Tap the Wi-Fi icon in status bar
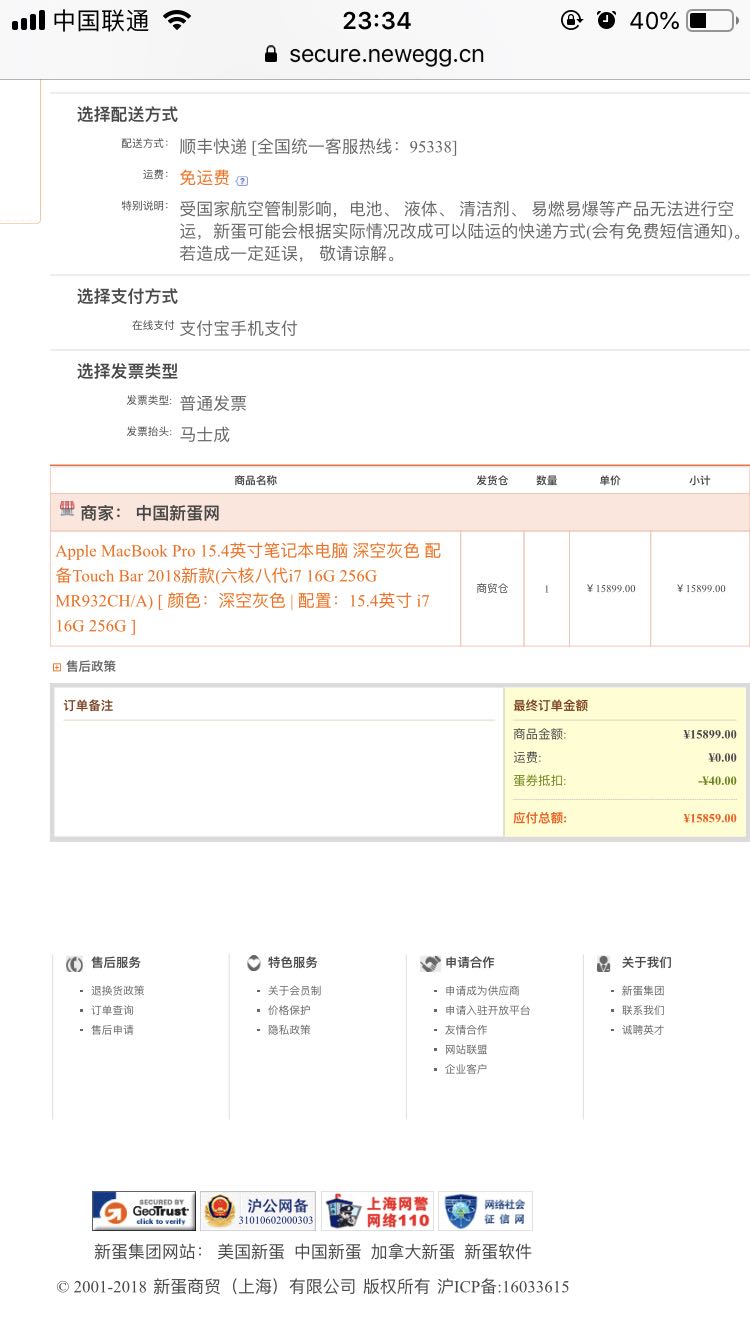This screenshot has width=750, height=1334. tap(177, 20)
